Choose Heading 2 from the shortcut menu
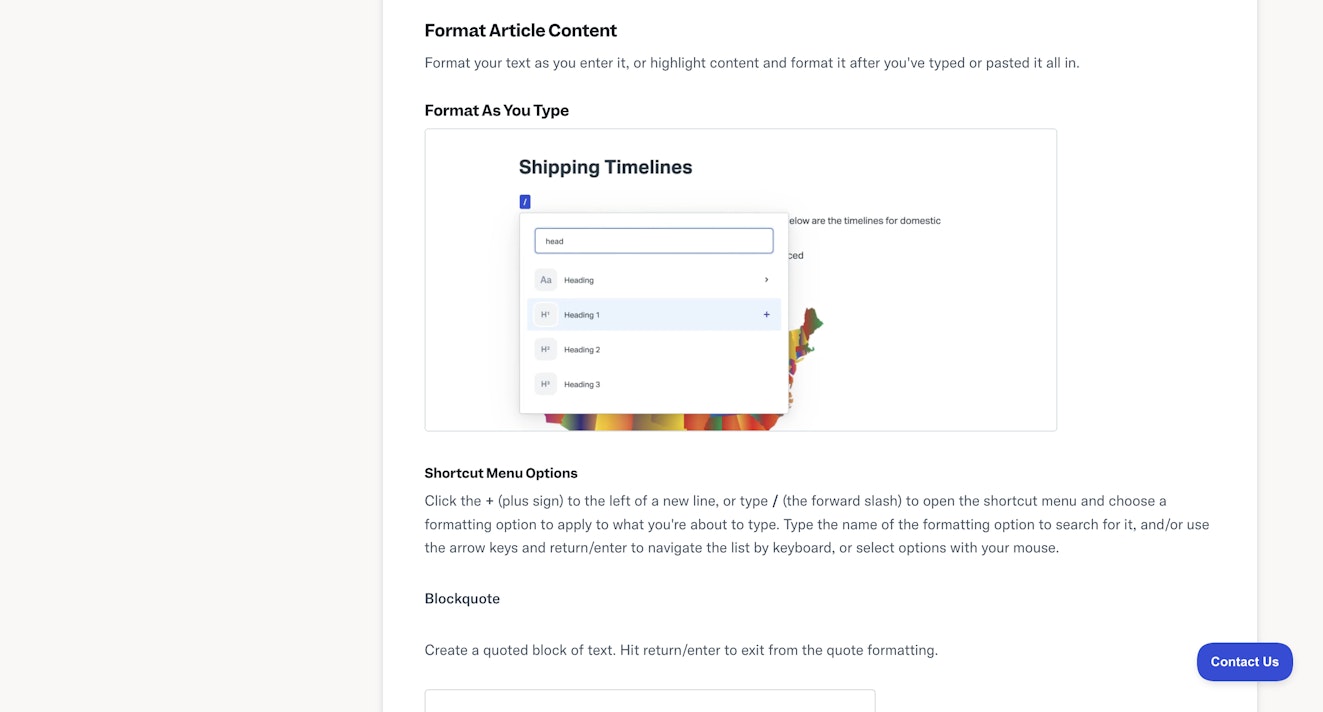This screenshot has width=1323, height=712. pyautogui.click(x=582, y=350)
